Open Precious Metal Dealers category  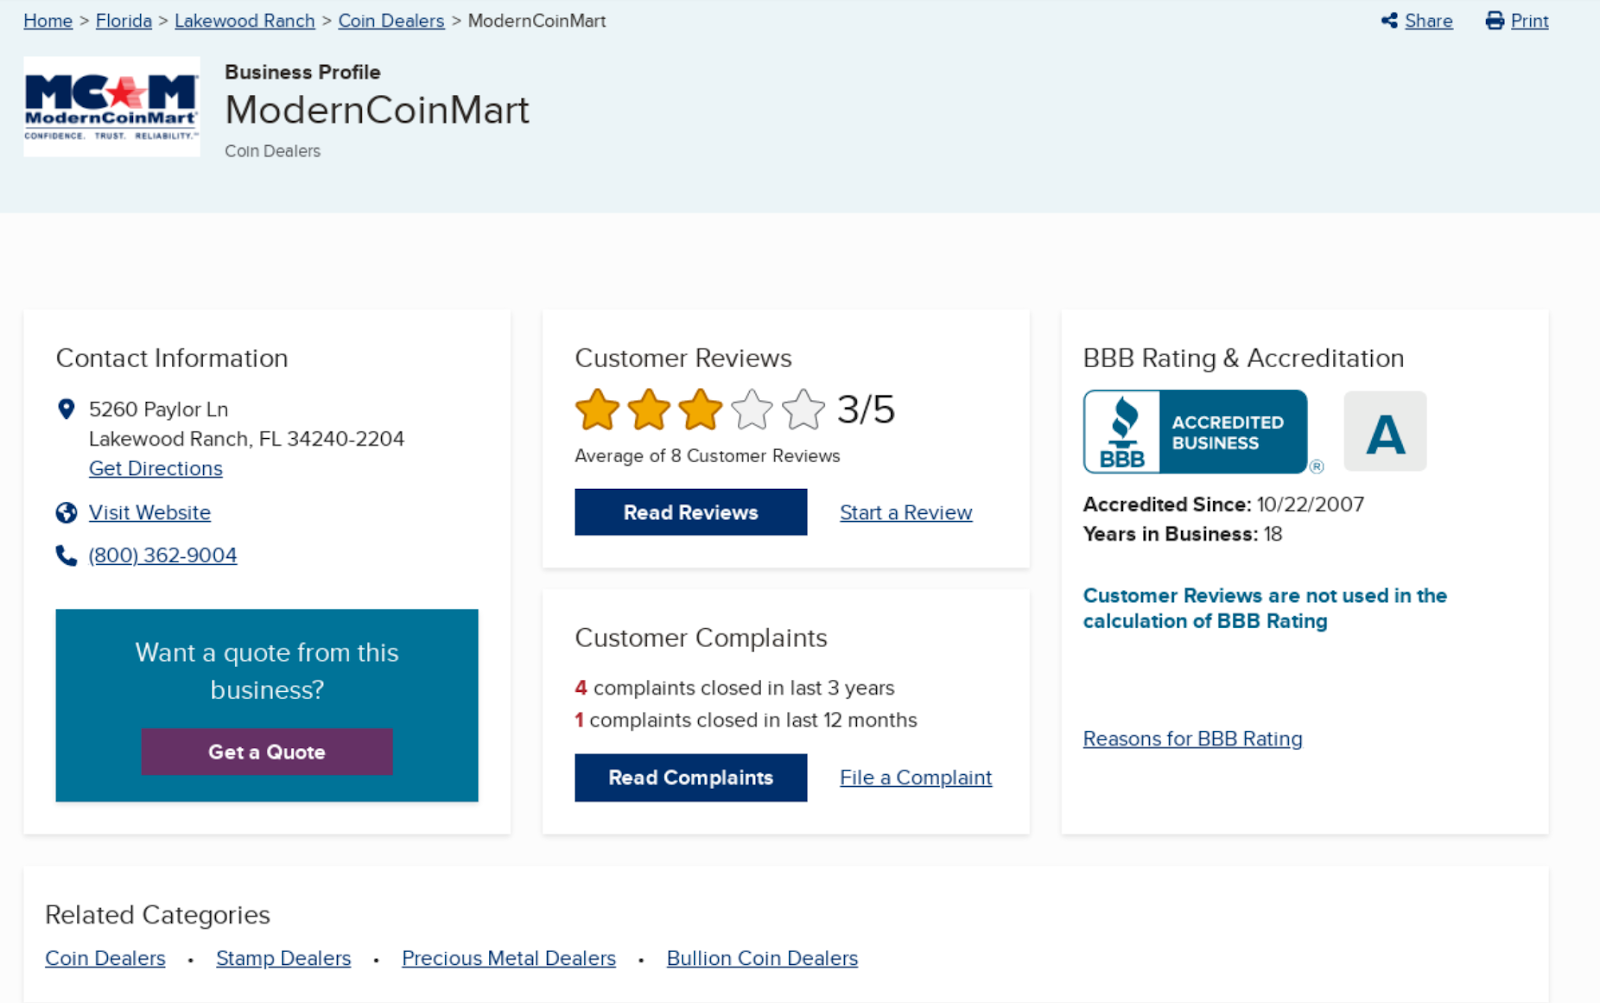tap(509, 959)
